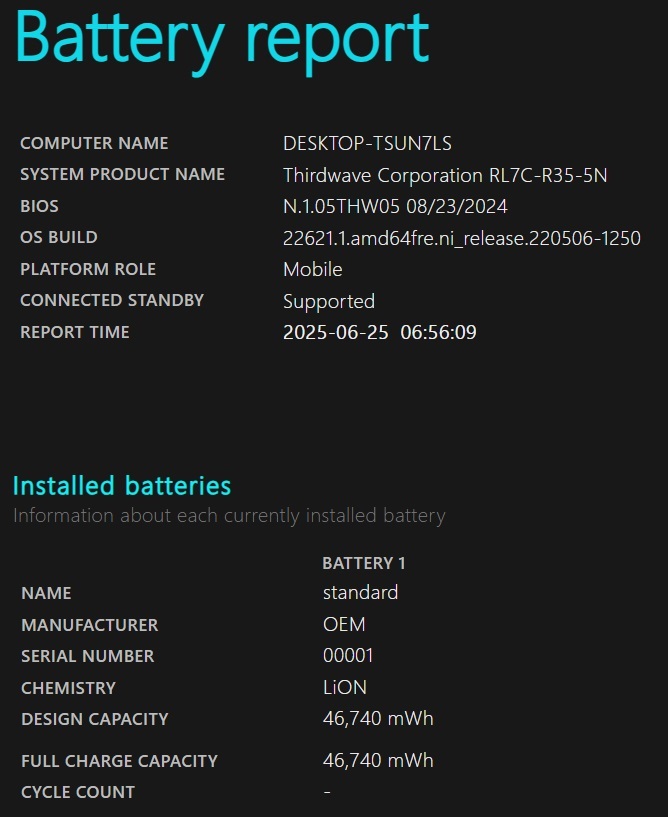Click the installed battery information subtitle
668x817 pixels.
[229, 516]
